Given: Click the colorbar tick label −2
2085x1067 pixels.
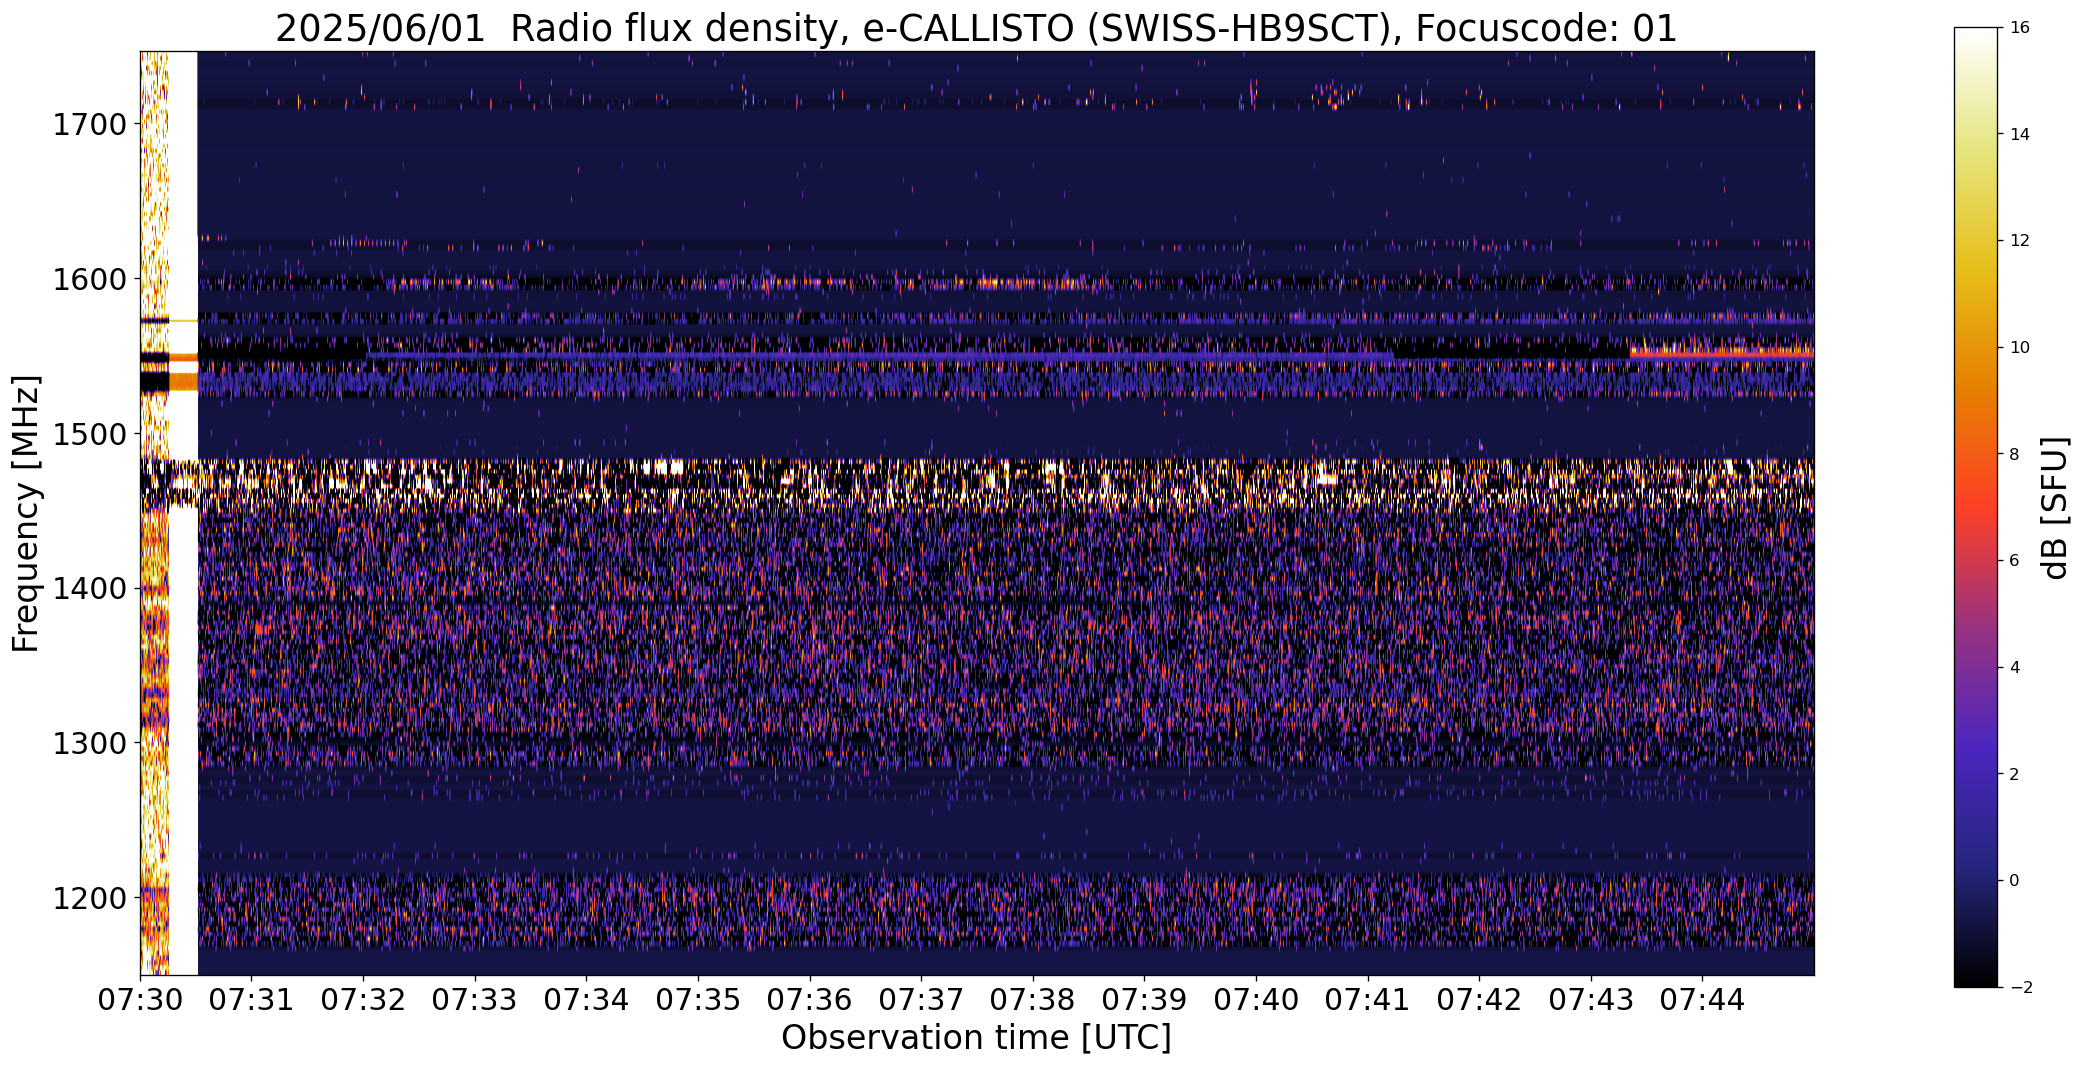Looking at the screenshot, I should coord(2019,988).
